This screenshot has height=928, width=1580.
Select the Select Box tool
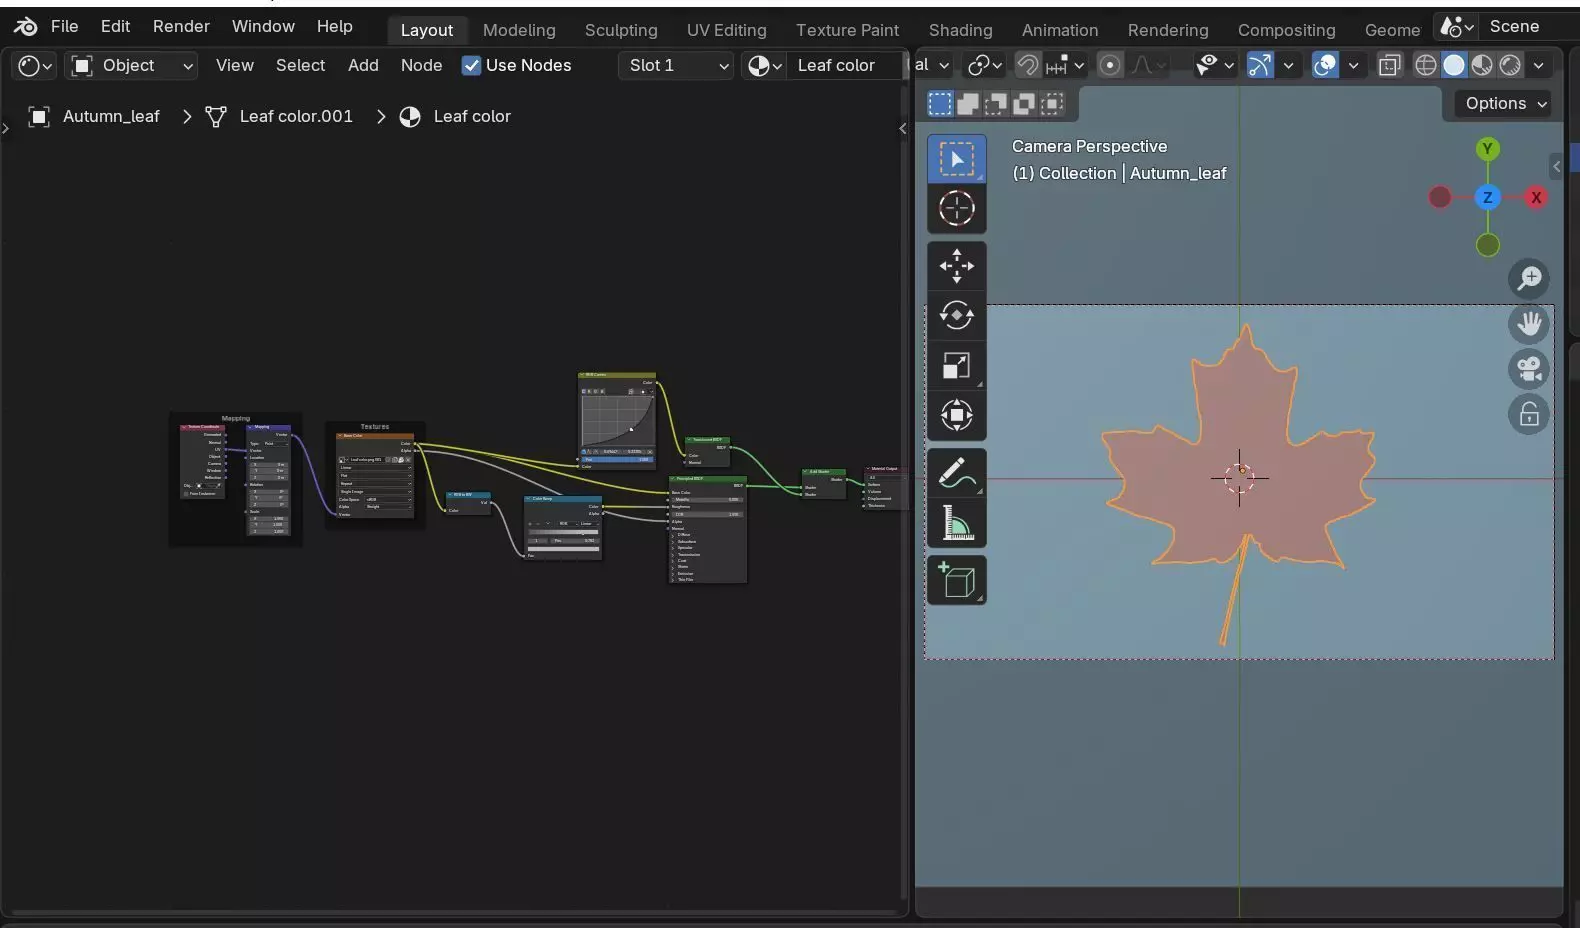(957, 159)
